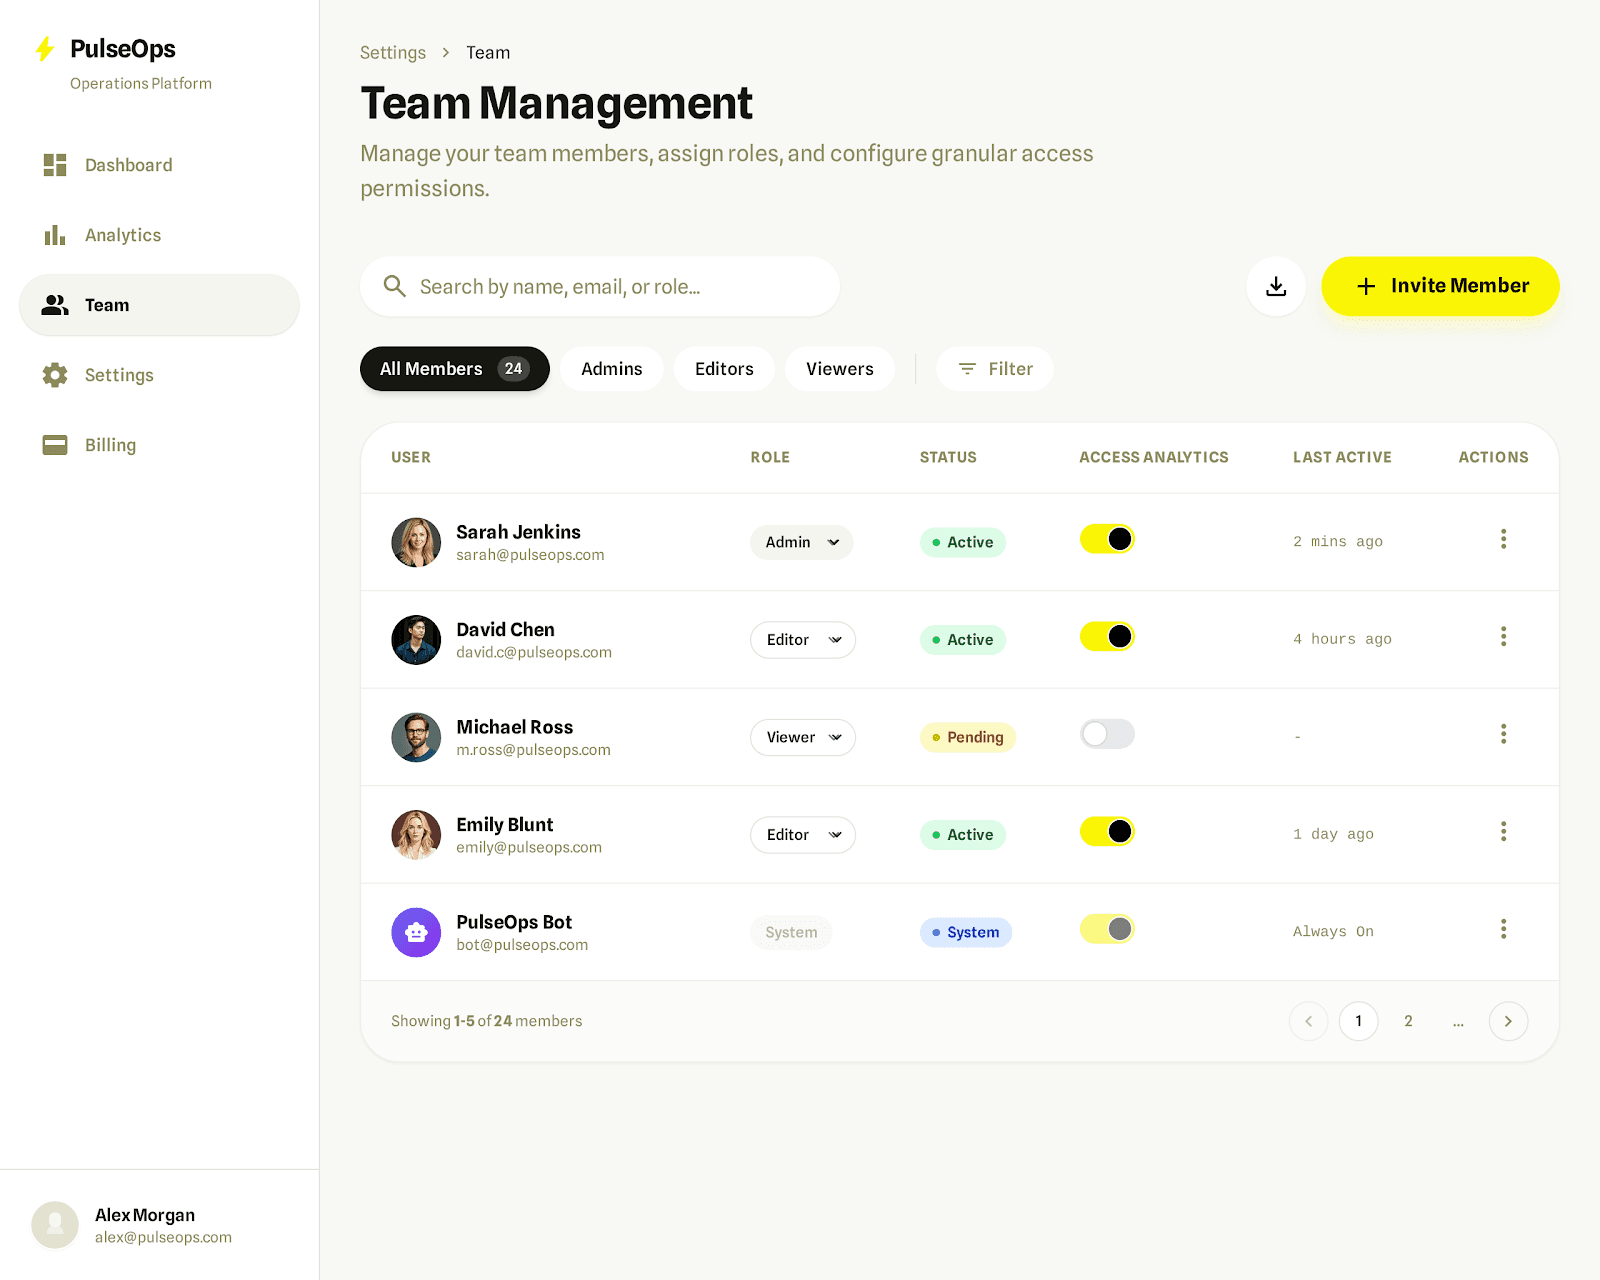Disable analytics access for Sarah Jenkins
The height and width of the screenshot is (1280, 1600).
coord(1106,539)
